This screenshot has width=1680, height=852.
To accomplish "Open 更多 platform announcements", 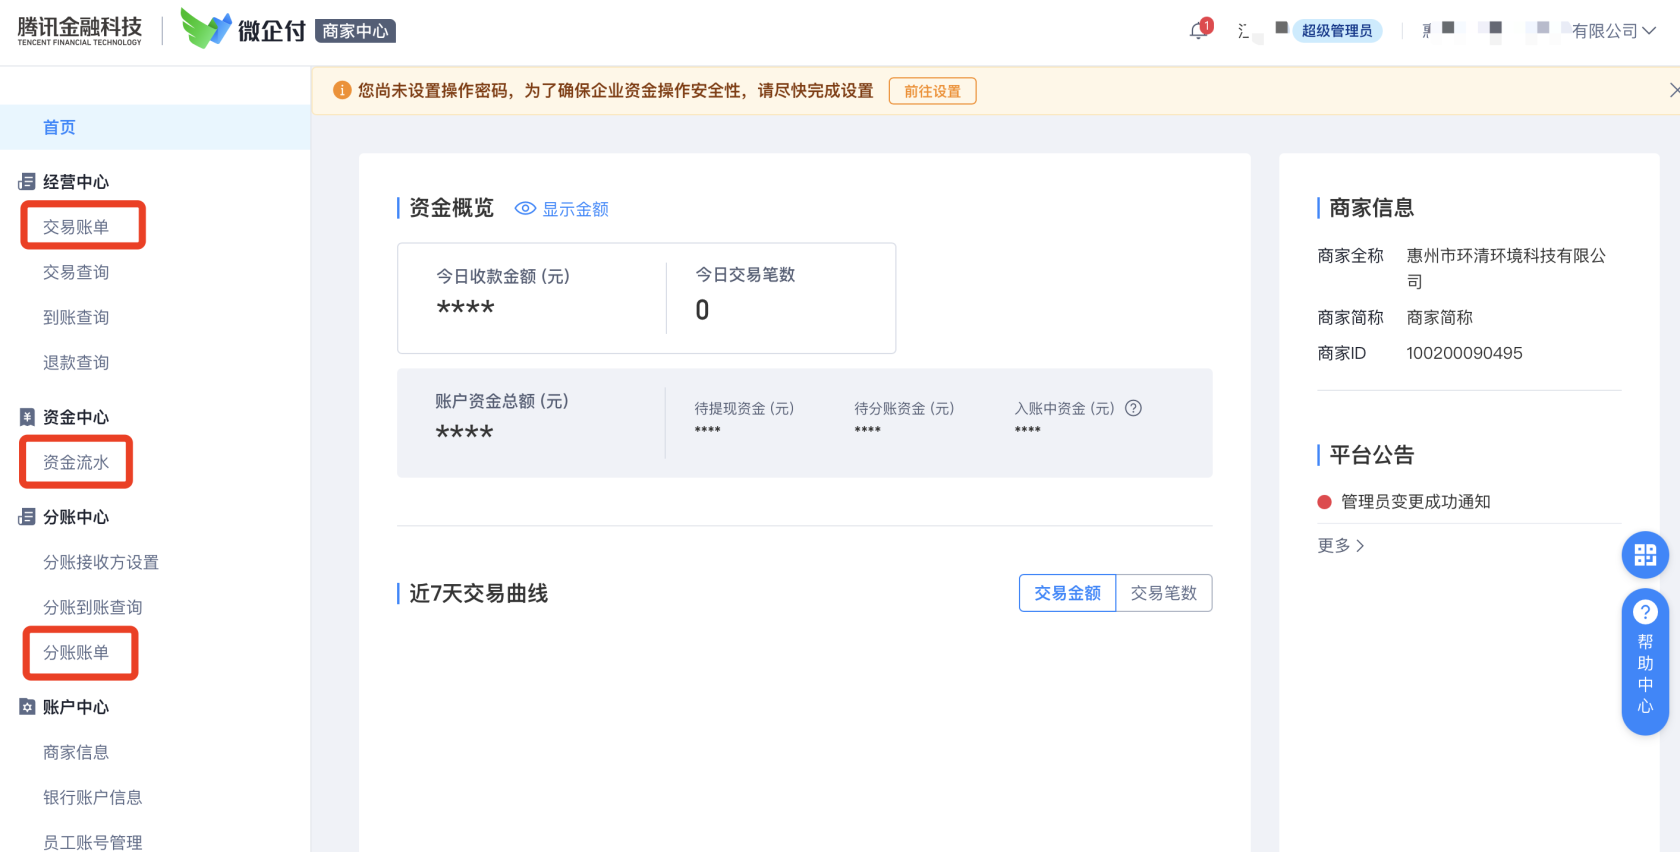I will point(1341,546).
